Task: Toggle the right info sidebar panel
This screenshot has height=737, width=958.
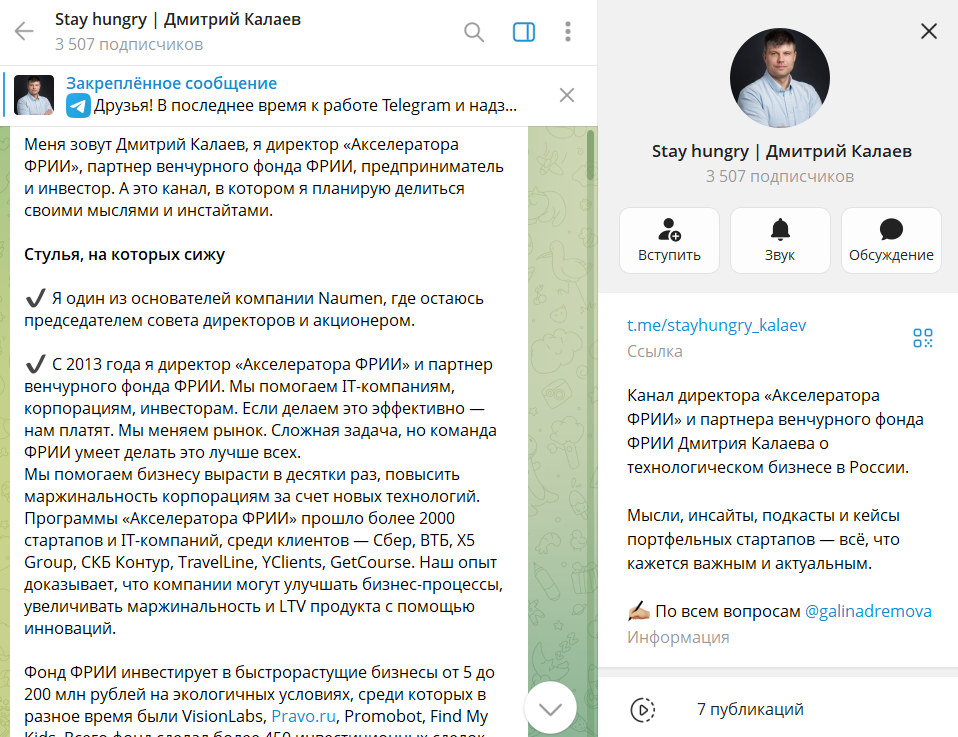Action: [524, 32]
